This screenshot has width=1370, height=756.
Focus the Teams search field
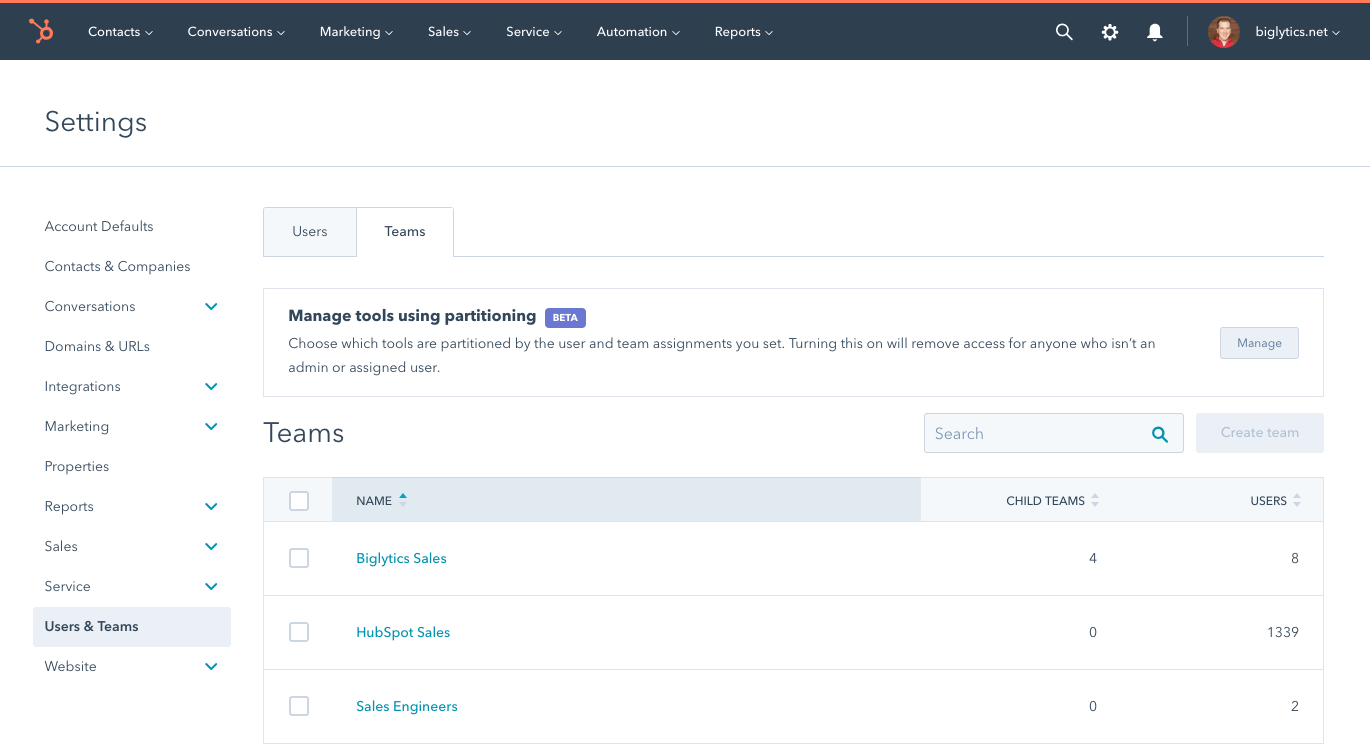pyautogui.click(x=1054, y=434)
